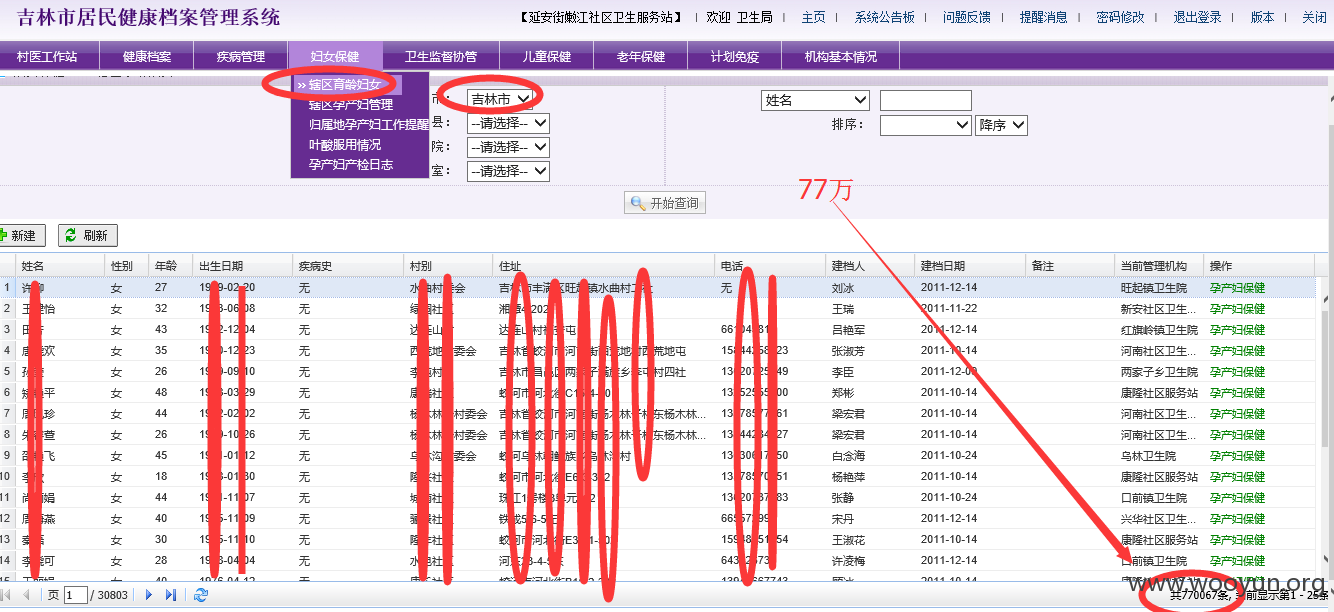The width and height of the screenshot is (1334, 612).
Task: Open the 降序 sort order dropdown
Action: click(x=1001, y=125)
